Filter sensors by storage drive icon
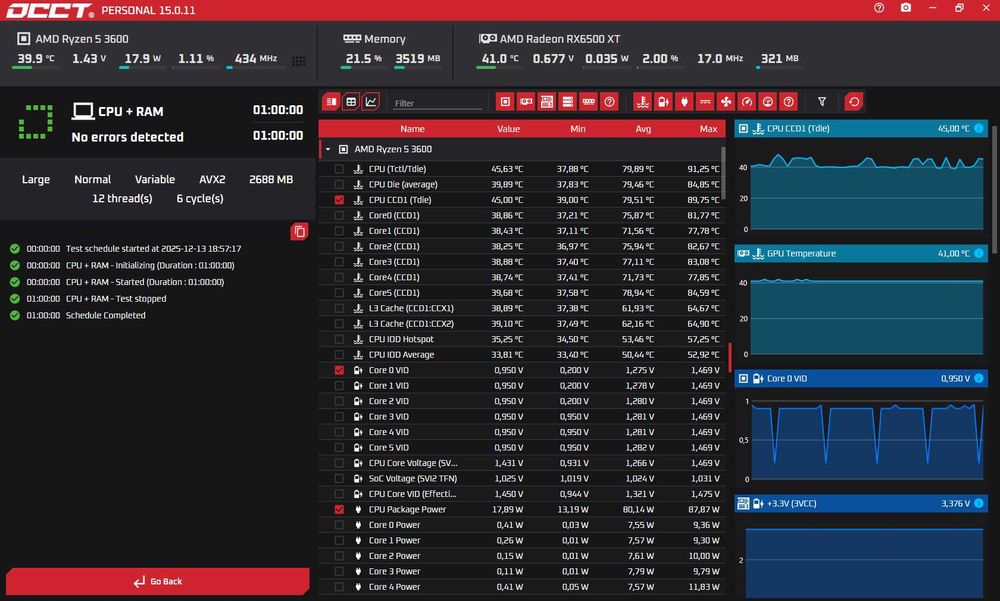1000x601 pixels. (568, 101)
